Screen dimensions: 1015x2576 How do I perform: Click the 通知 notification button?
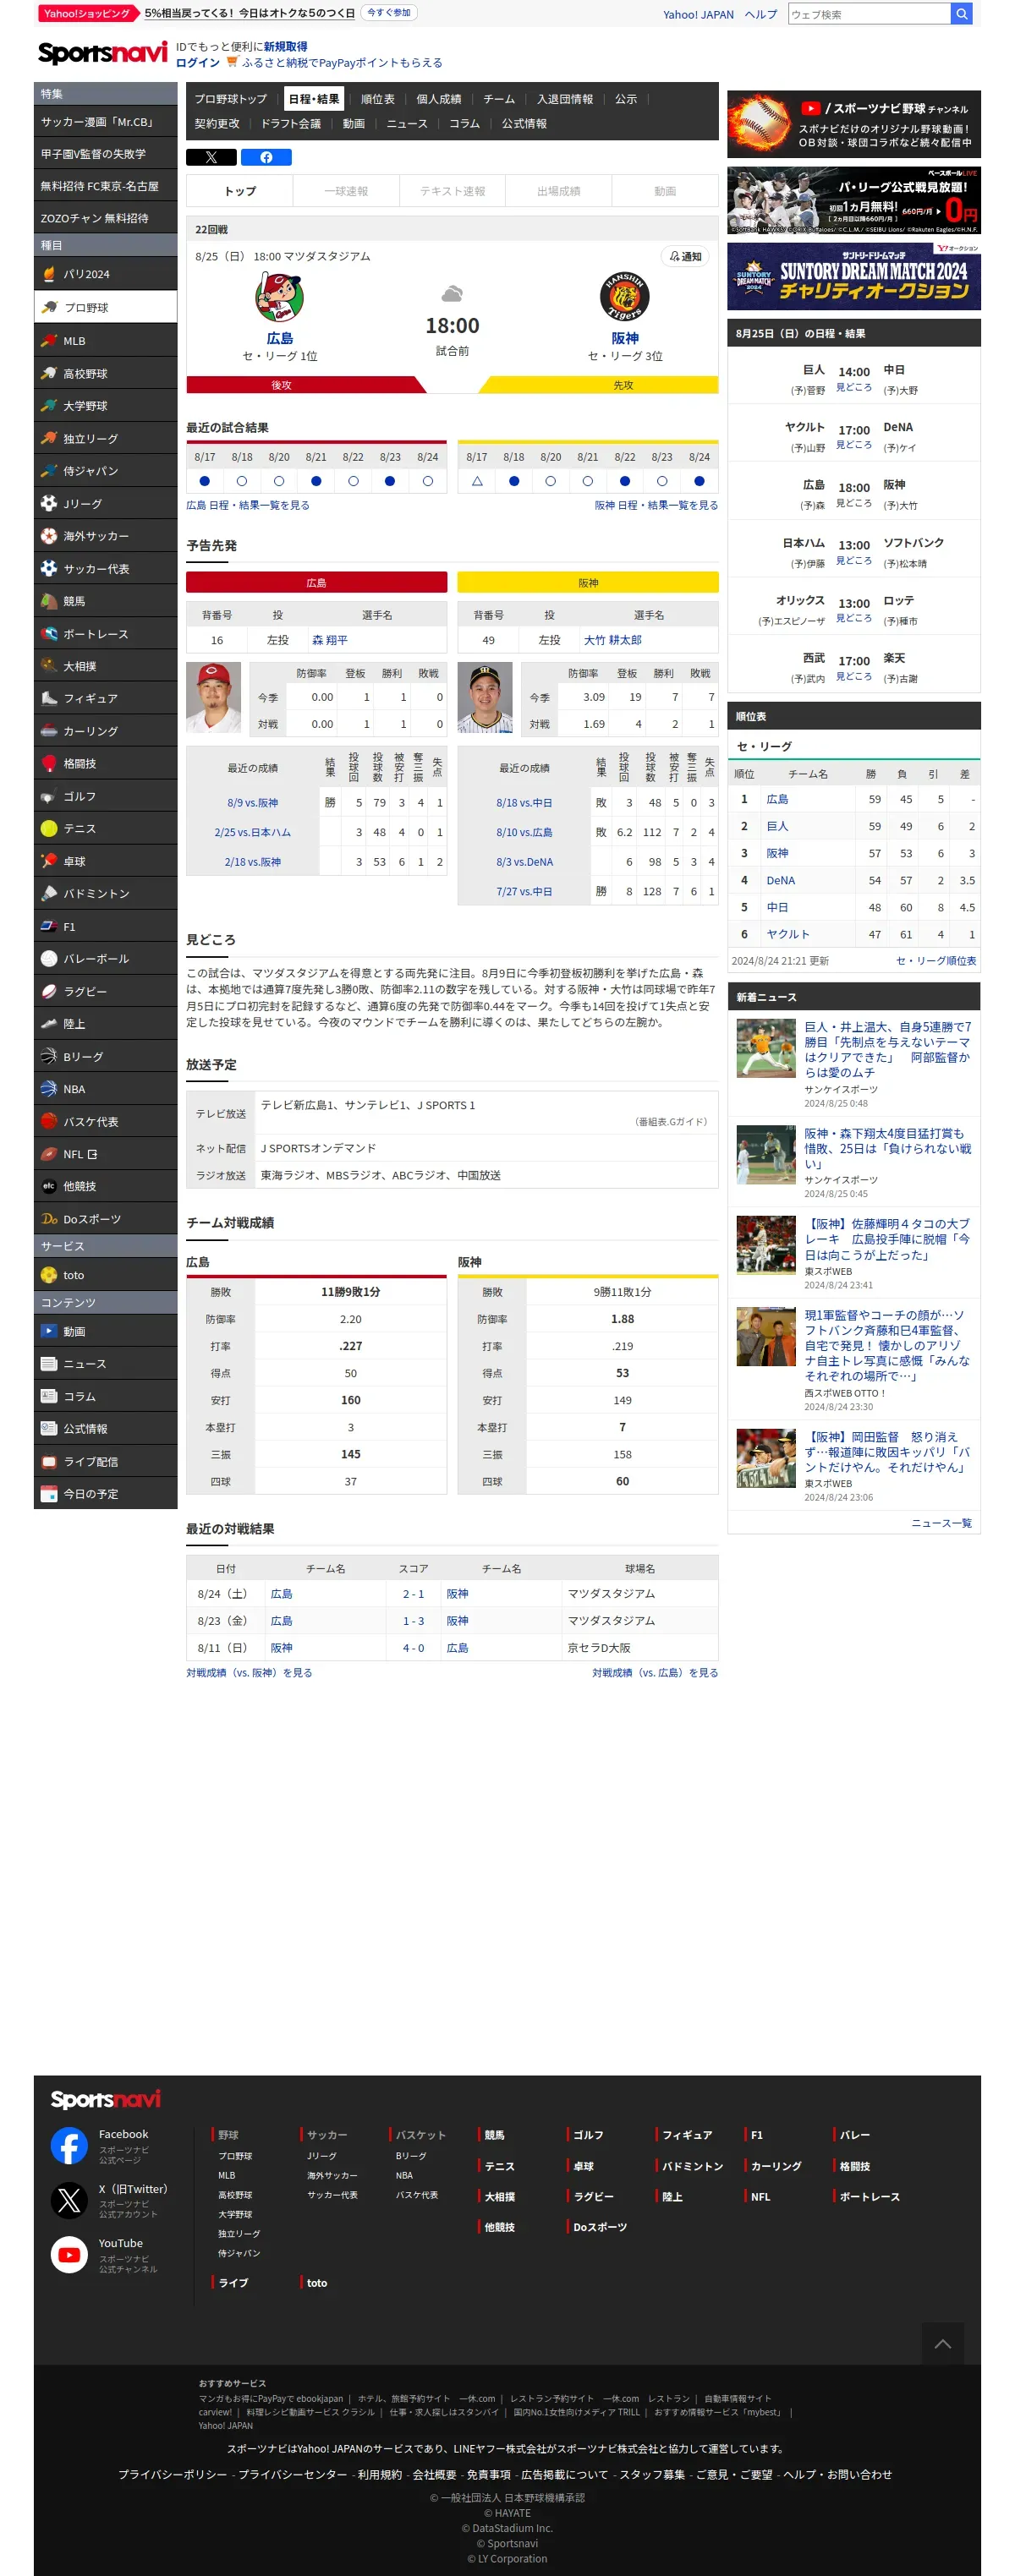[x=686, y=256]
